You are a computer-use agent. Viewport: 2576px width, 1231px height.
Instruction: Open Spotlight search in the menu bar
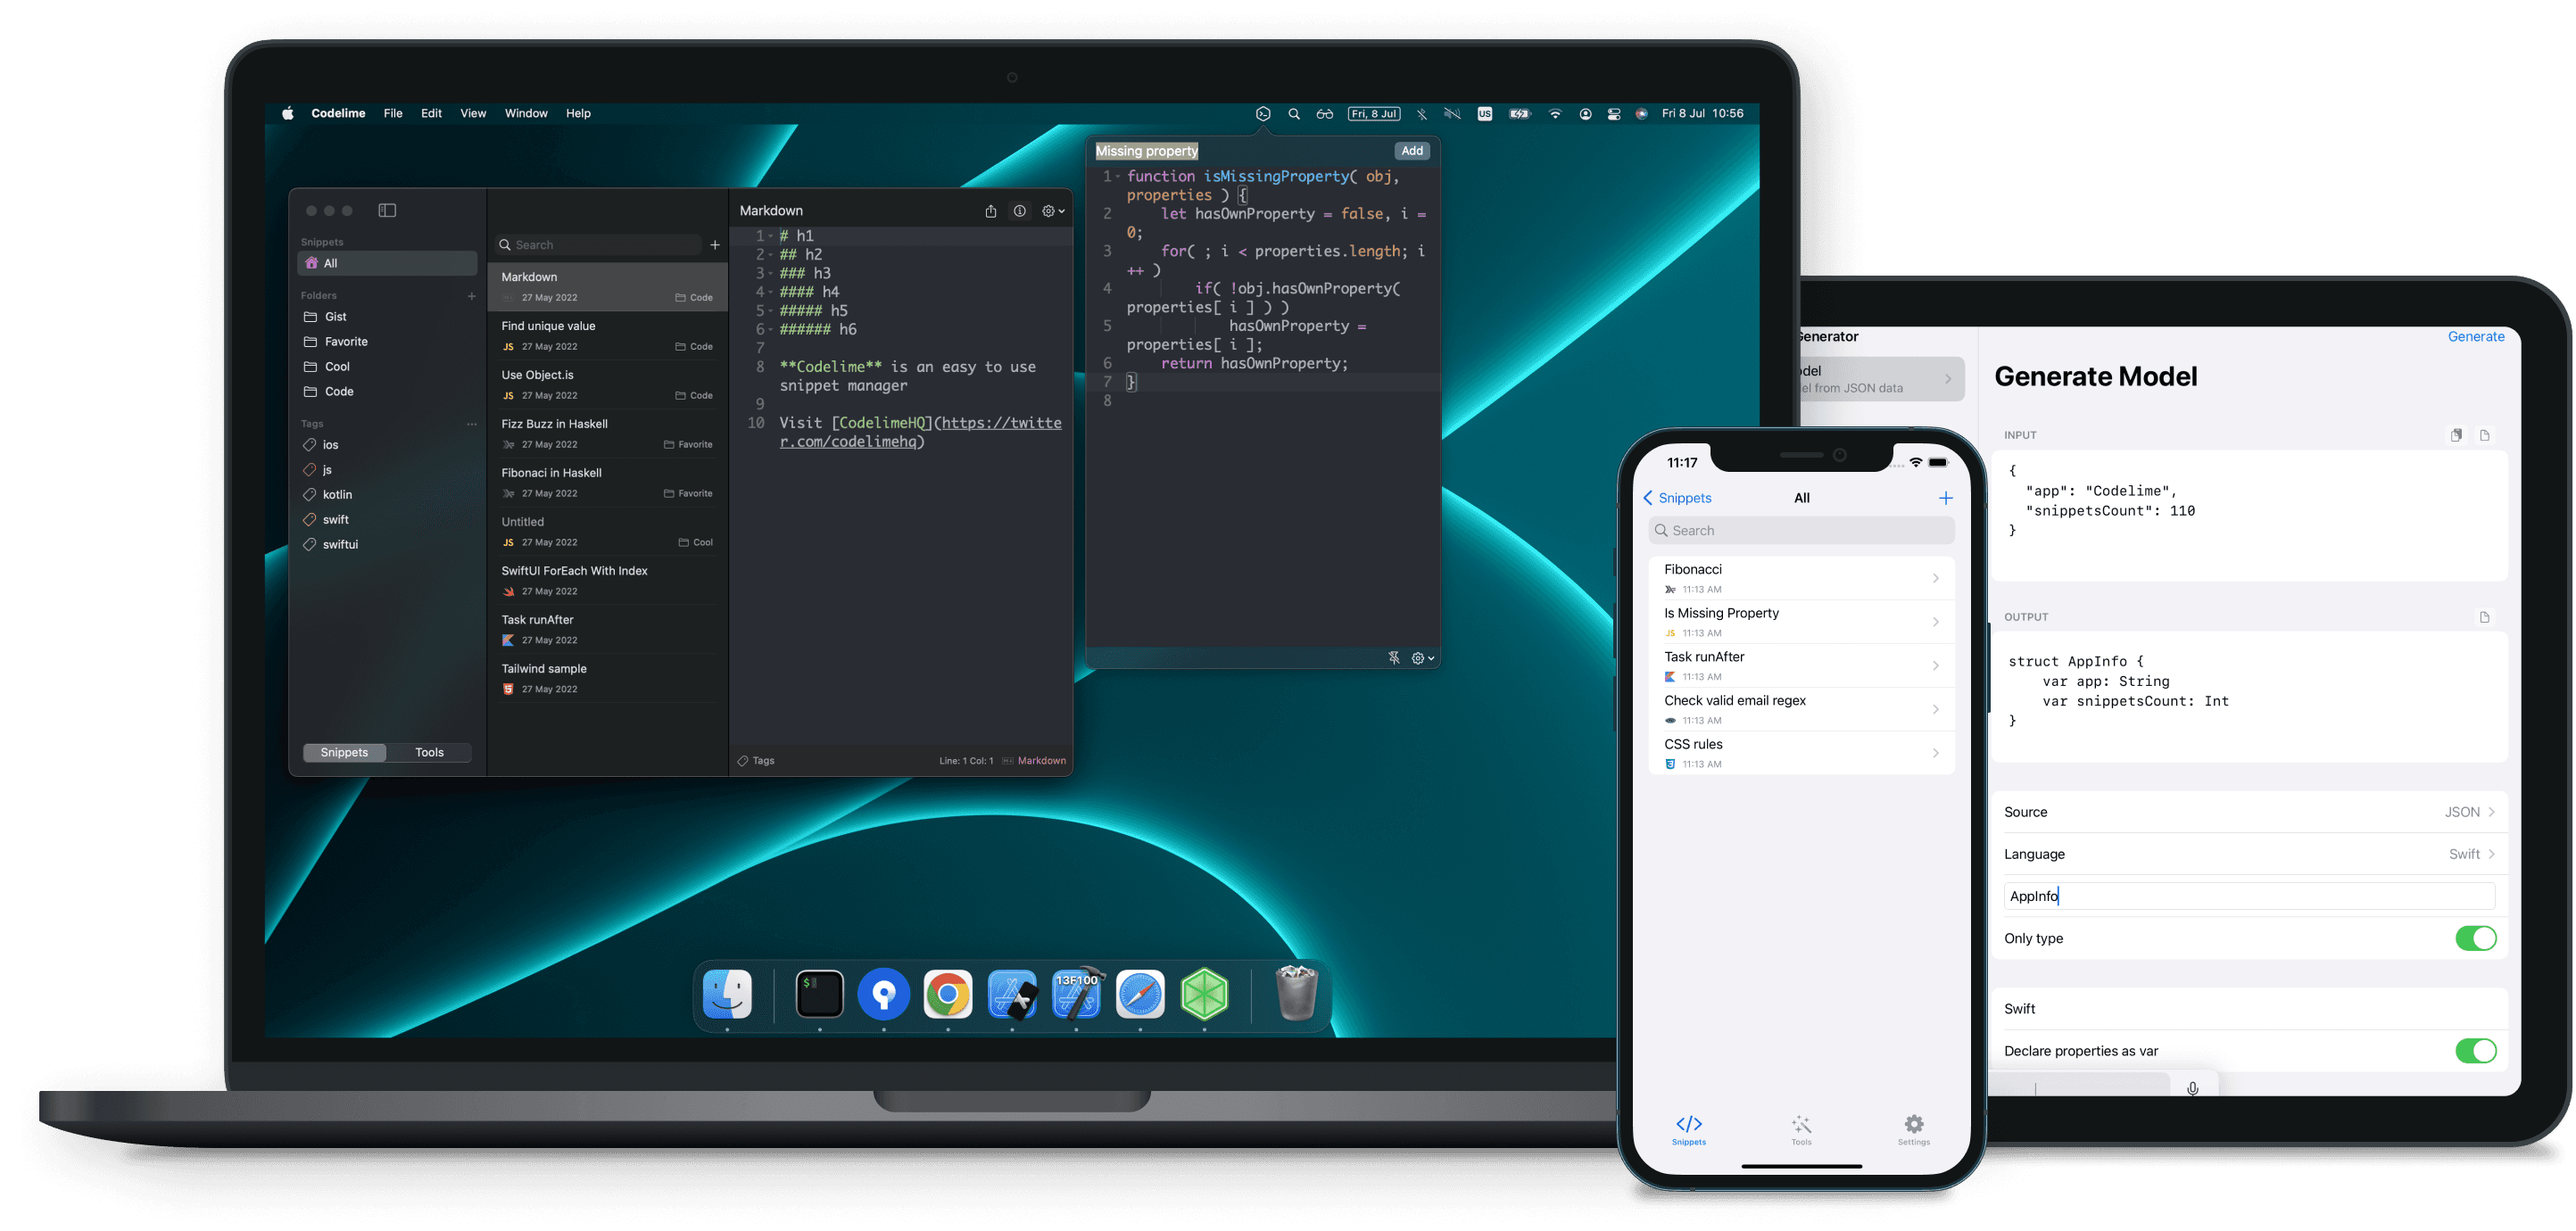1294,114
